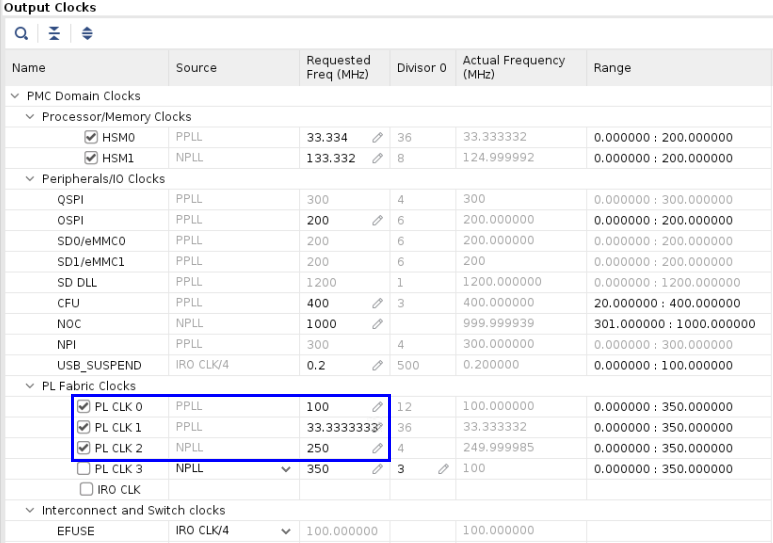This screenshot has width=773, height=543.
Task: Collapse PMC Domain Clocks group
Action: tap(16, 97)
